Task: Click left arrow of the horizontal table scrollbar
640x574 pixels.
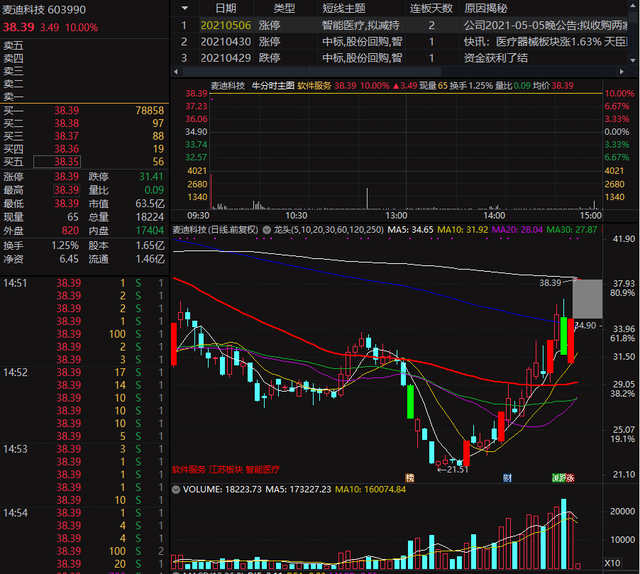Action: 176,71
